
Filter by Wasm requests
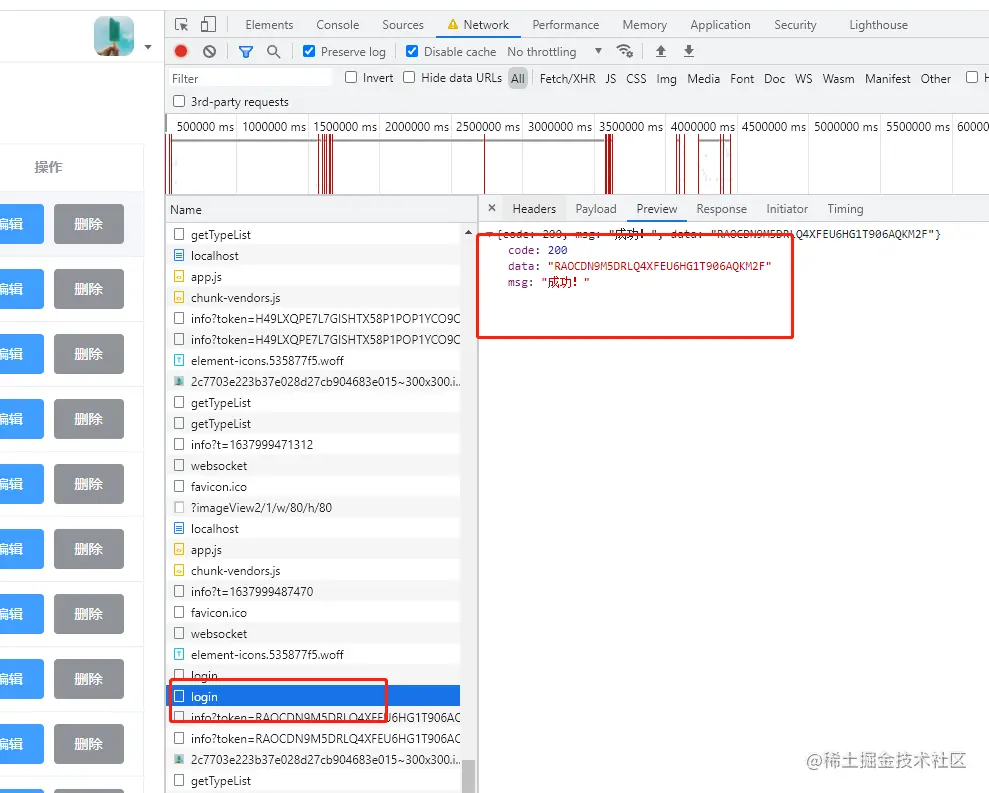click(838, 79)
